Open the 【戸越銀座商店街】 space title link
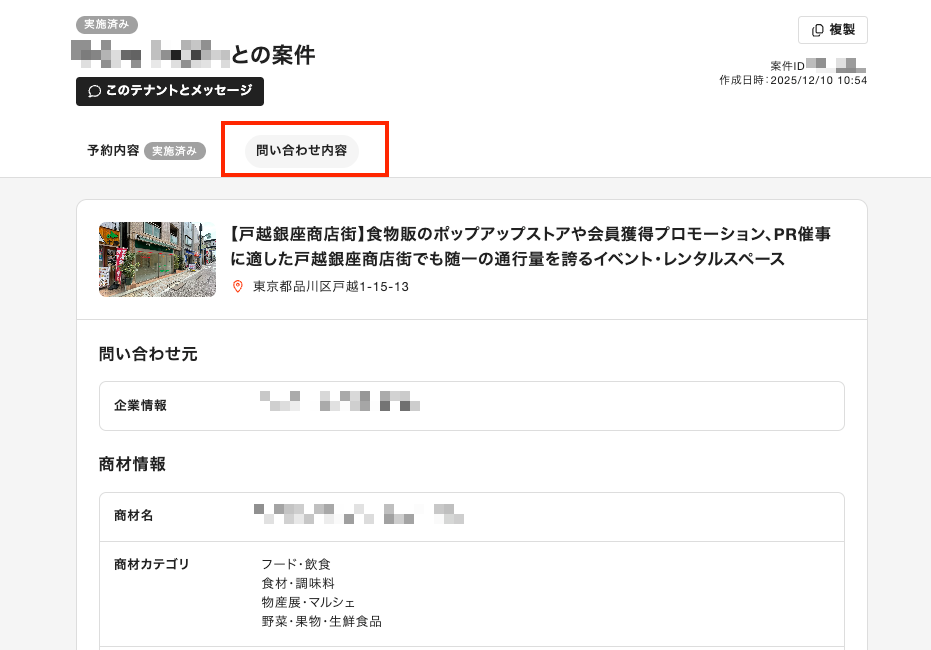Viewport: 931px width, 650px height. (531, 247)
